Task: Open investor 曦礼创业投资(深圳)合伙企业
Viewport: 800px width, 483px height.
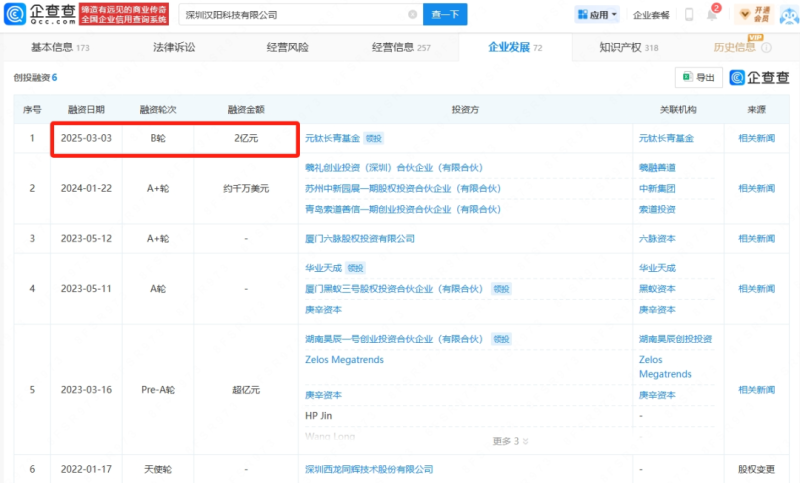Action: (393, 167)
